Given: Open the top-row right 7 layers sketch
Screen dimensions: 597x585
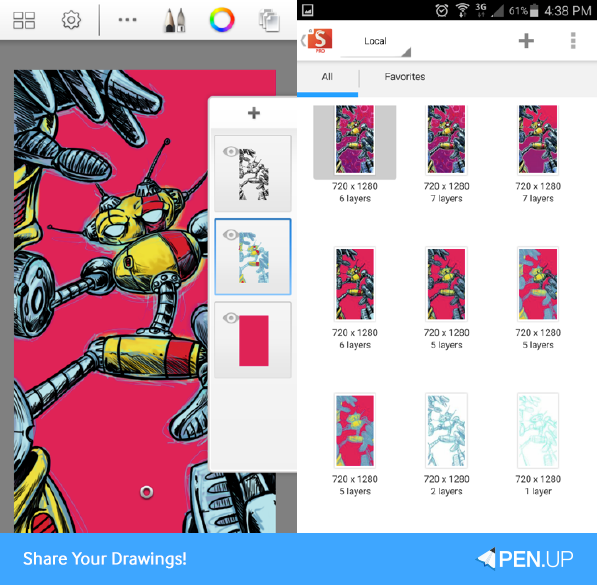Looking at the screenshot, I should [x=538, y=139].
